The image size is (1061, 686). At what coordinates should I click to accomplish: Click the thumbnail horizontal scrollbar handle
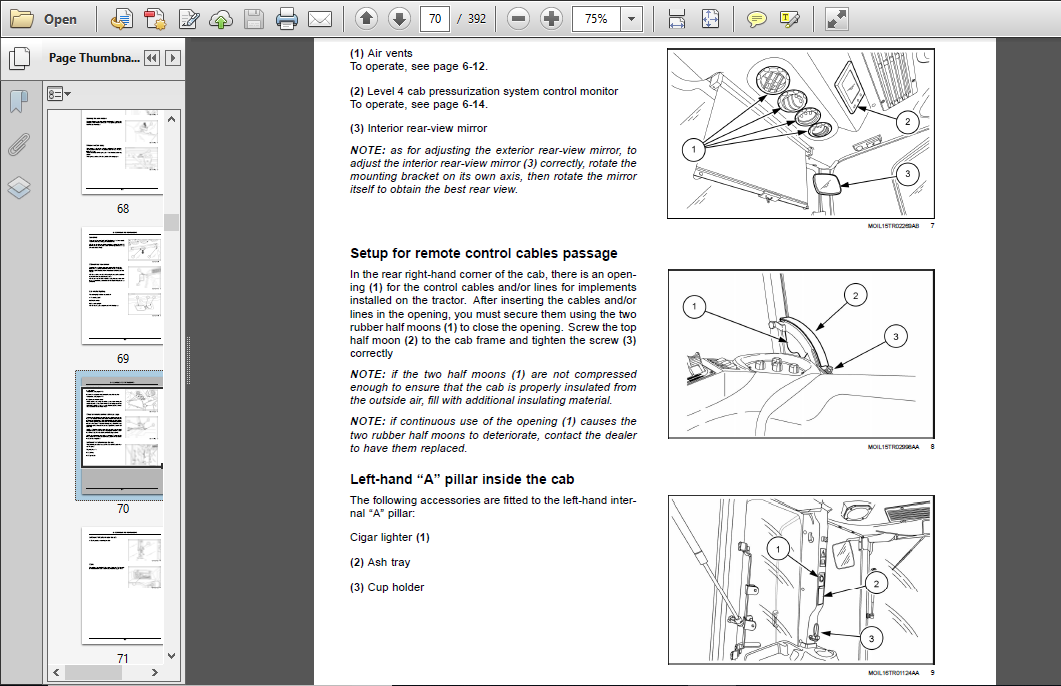pos(93,672)
